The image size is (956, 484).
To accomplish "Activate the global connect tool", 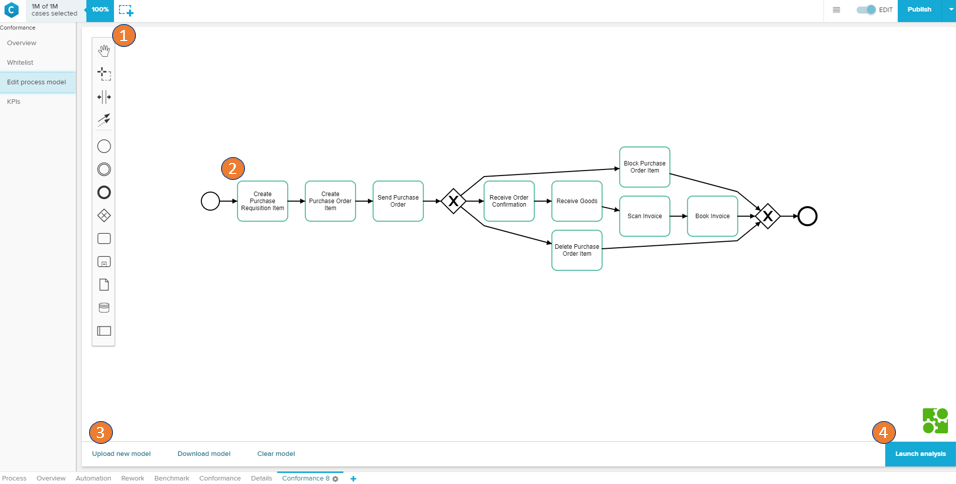I will (x=104, y=120).
